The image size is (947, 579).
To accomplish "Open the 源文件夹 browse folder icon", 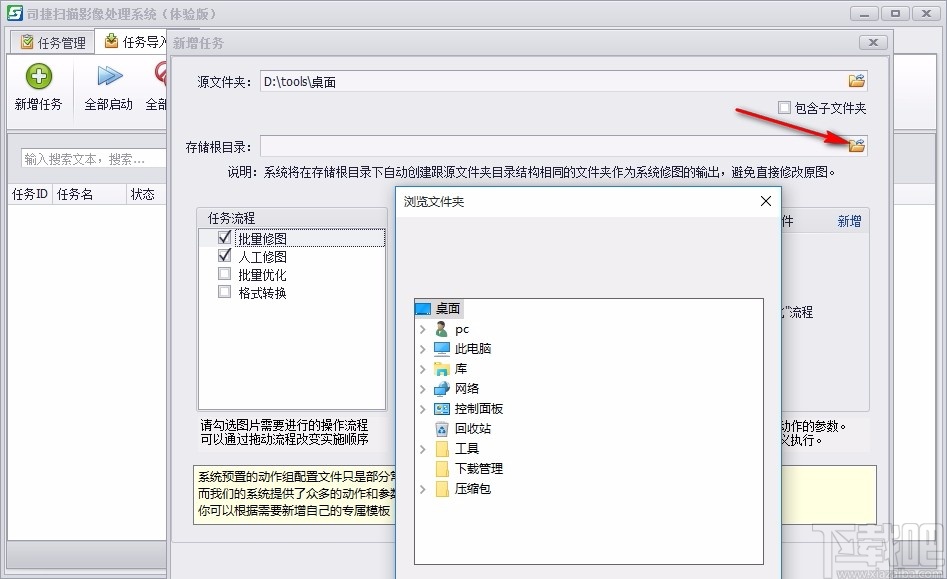I will click(x=856, y=80).
